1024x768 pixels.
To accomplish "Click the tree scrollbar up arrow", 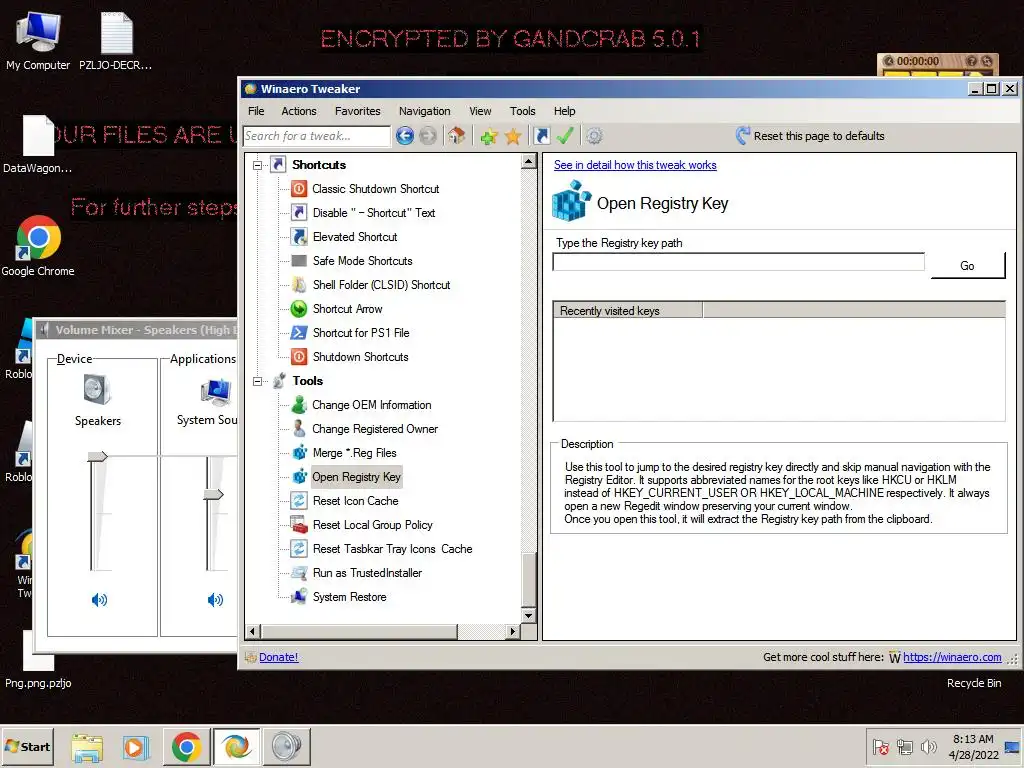I will click(x=528, y=161).
